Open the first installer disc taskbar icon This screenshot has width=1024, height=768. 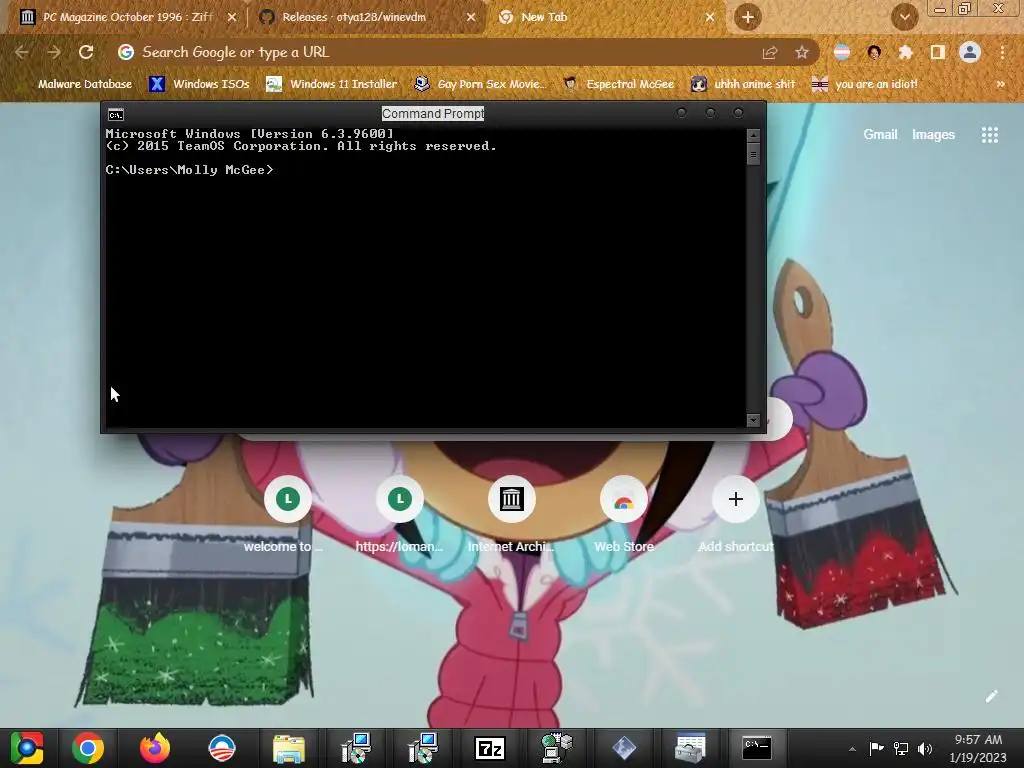click(x=356, y=748)
